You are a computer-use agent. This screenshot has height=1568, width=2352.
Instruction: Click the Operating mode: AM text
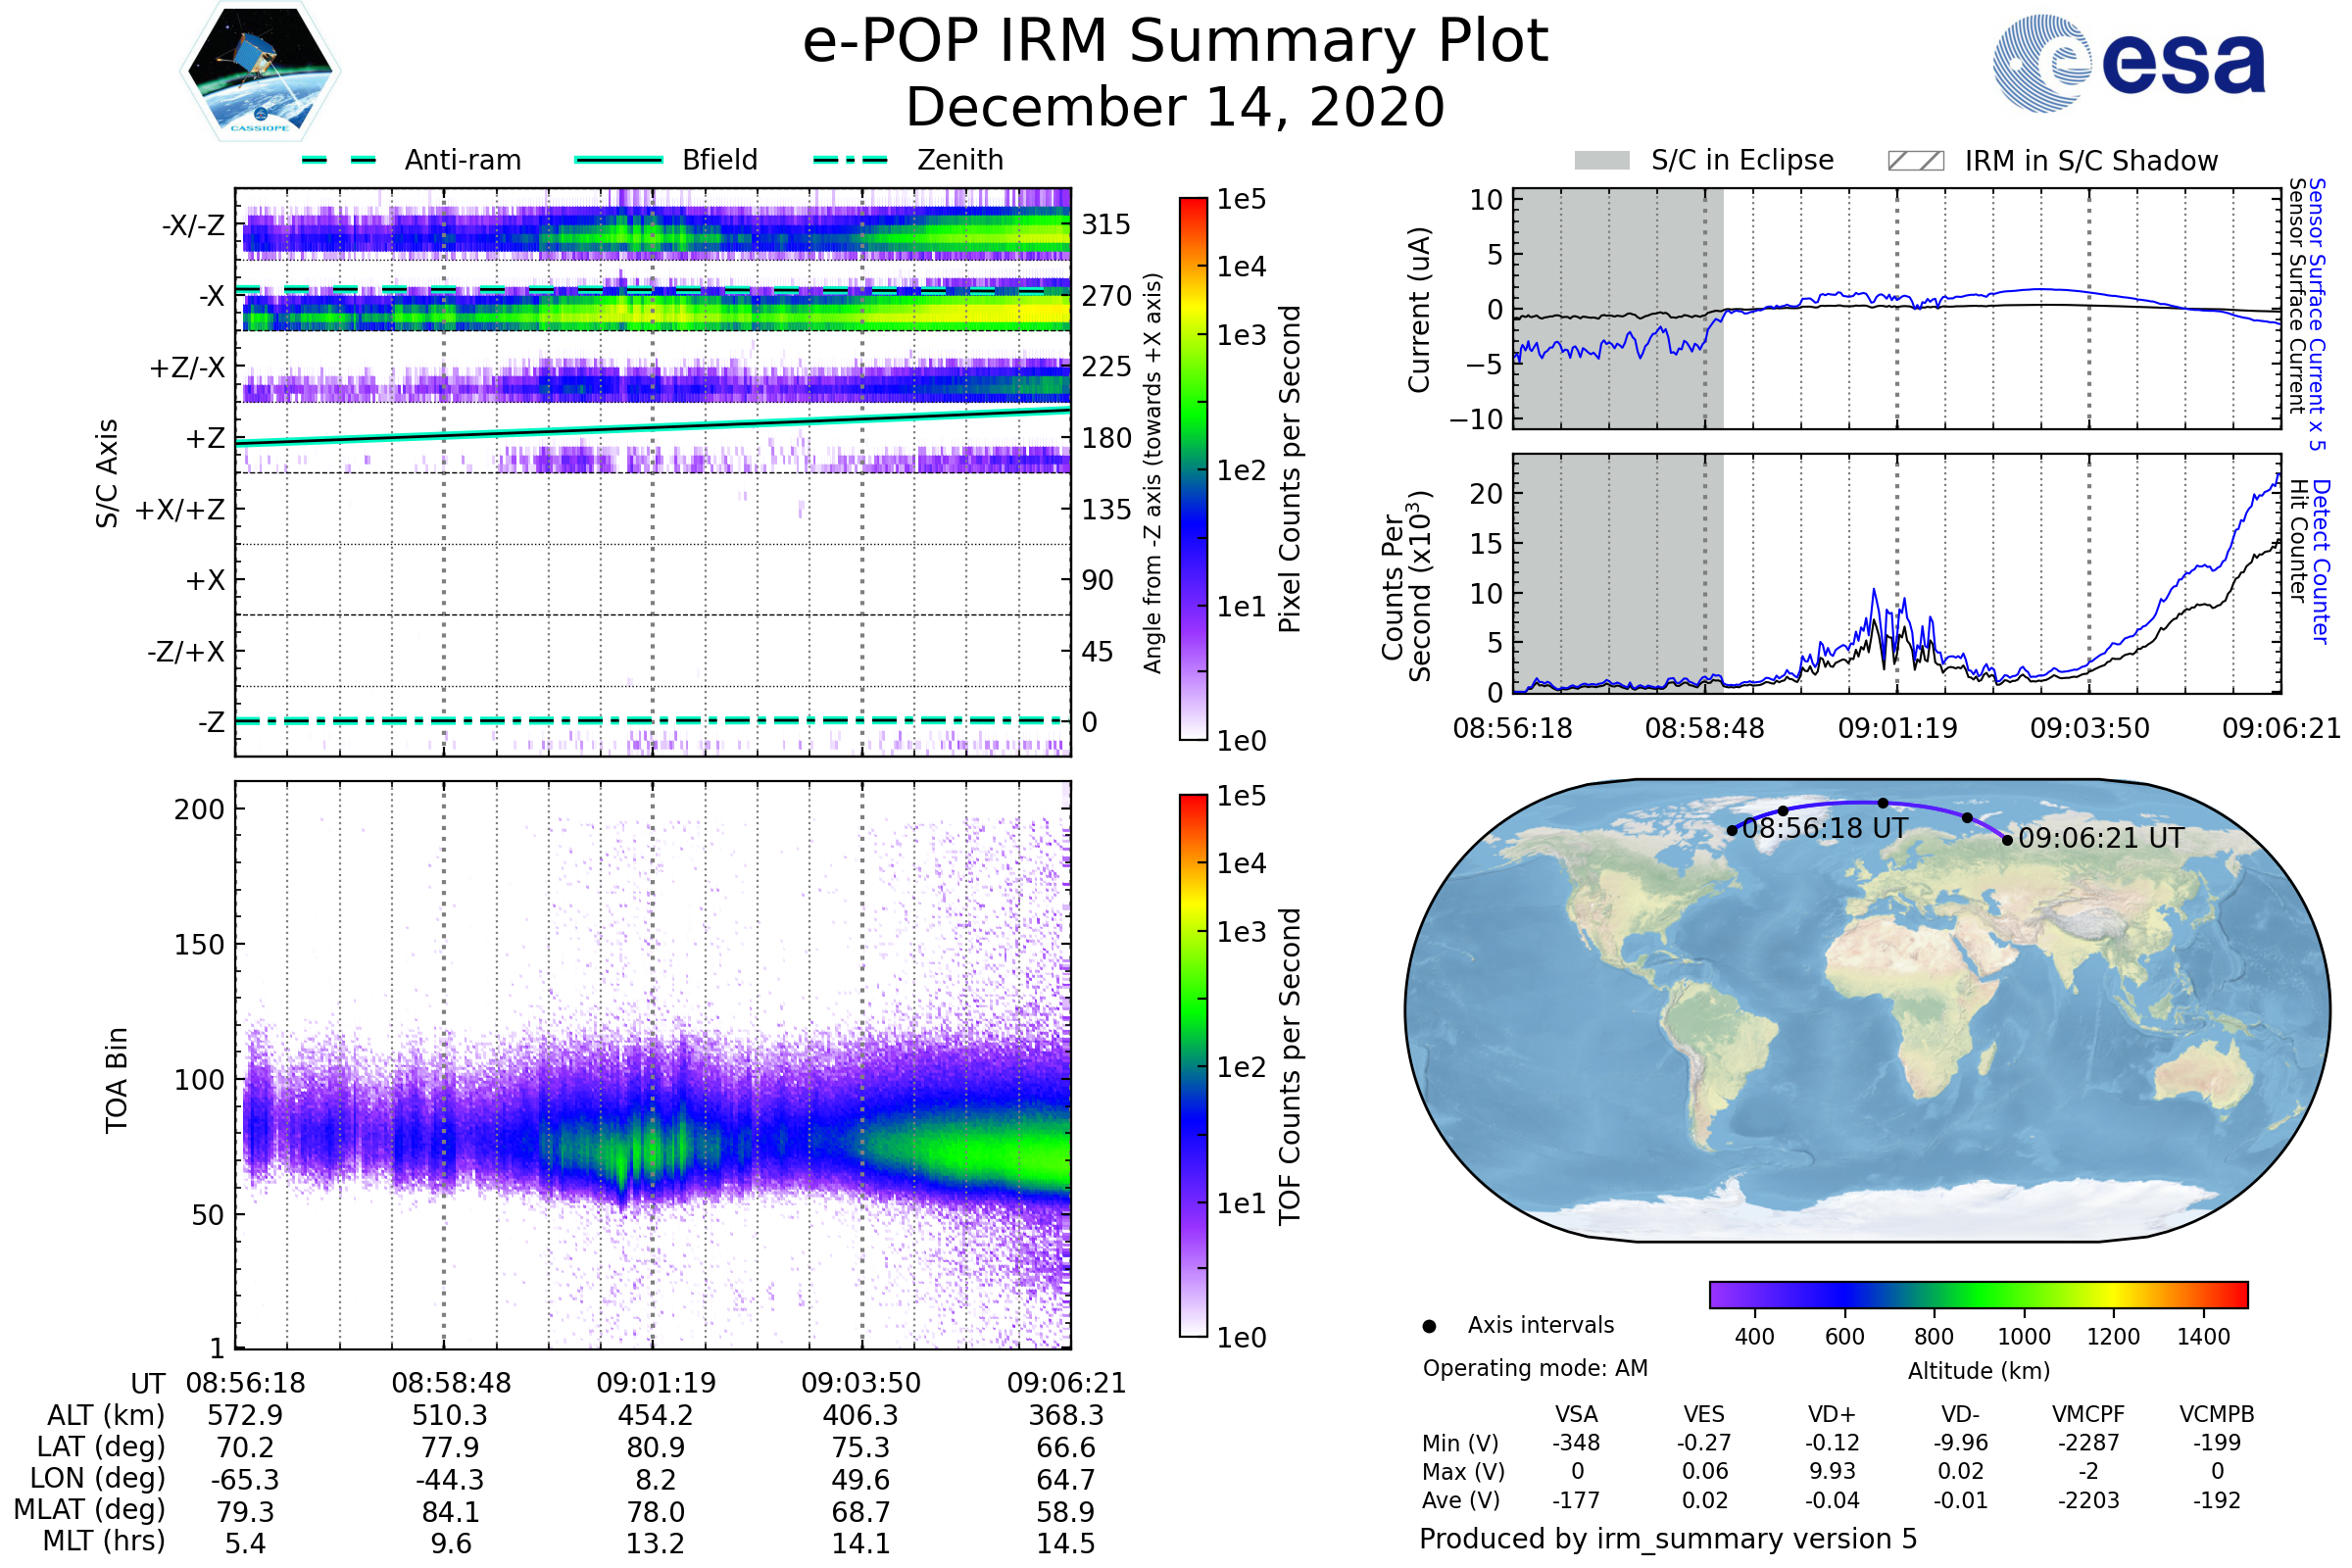[x=1535, y=1368]
